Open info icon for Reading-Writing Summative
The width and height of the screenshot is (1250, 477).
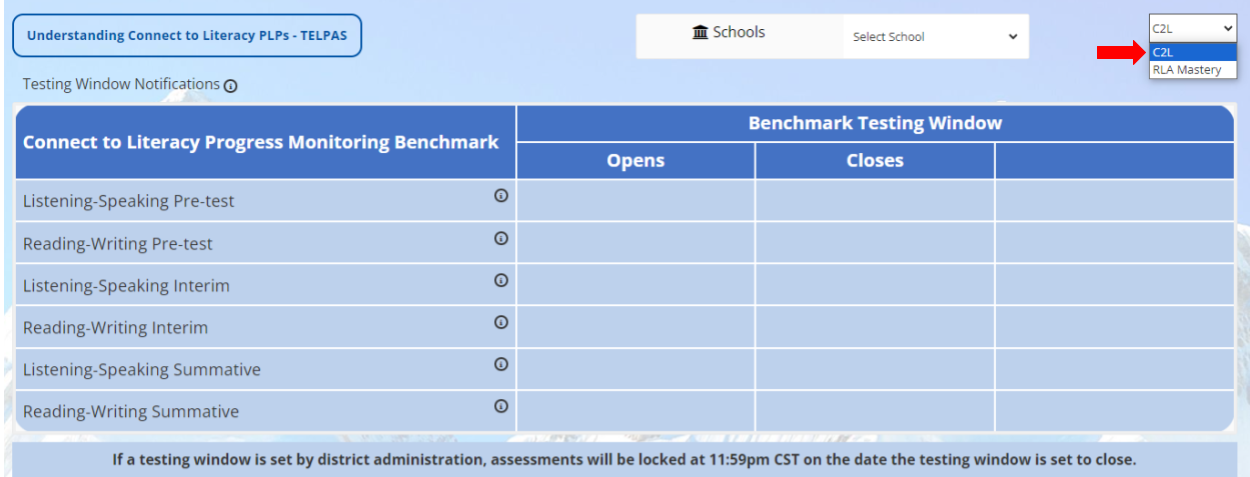tap(501, 406)
